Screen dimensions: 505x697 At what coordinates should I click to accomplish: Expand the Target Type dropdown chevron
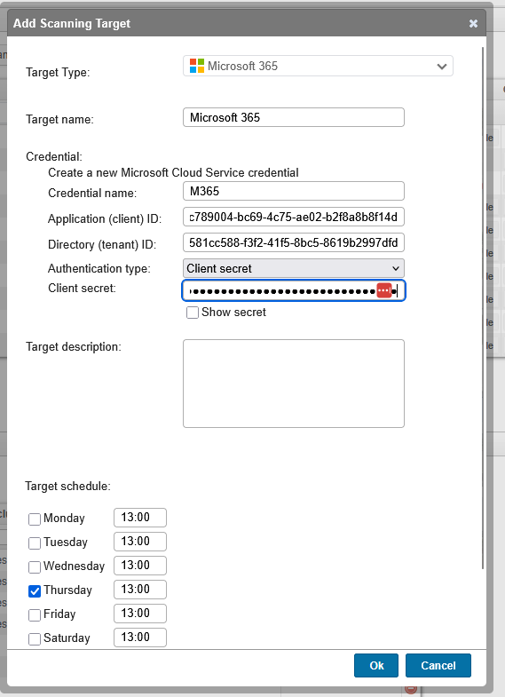tap(441, 66)
